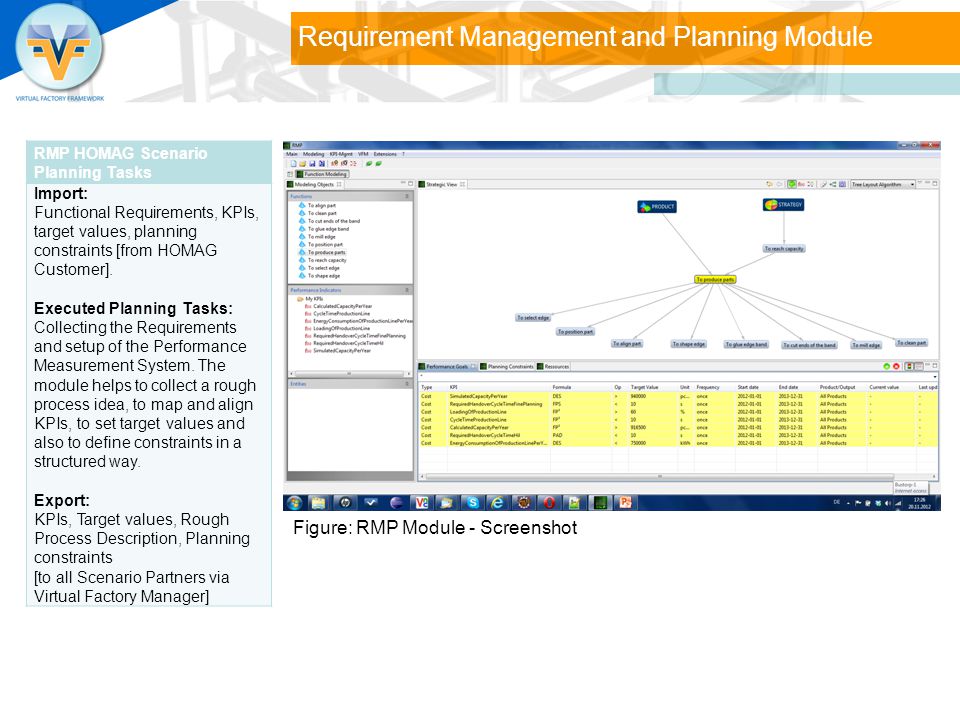Image resolution: width=960 pixels, height=720 pixels.
Task: Click the fit-to-screen icon in Strategic View toolbar
Action: click(811, 184)
